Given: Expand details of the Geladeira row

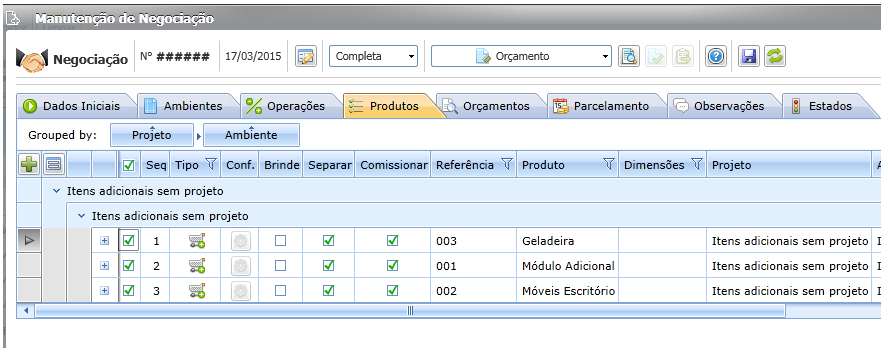Looking at the screenshot, I should 104,241.
